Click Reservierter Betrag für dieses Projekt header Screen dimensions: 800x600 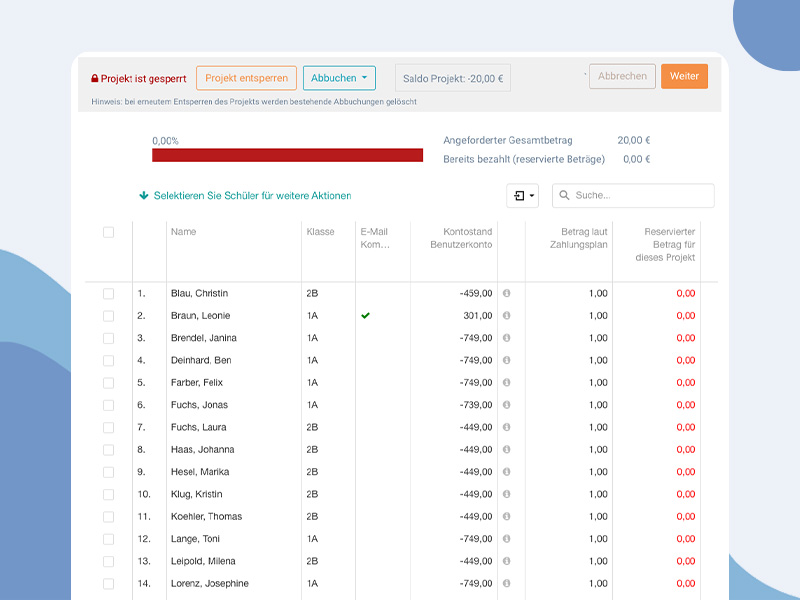[665, 244]
